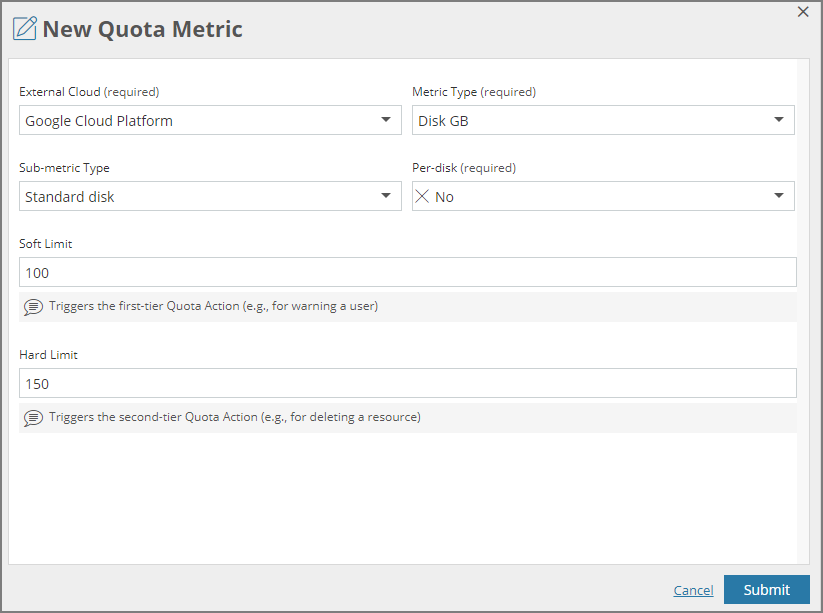This screenshot has width=823, height=613.
Task: Close the New Quota Metric dialog
Action: tap(803, 12)
